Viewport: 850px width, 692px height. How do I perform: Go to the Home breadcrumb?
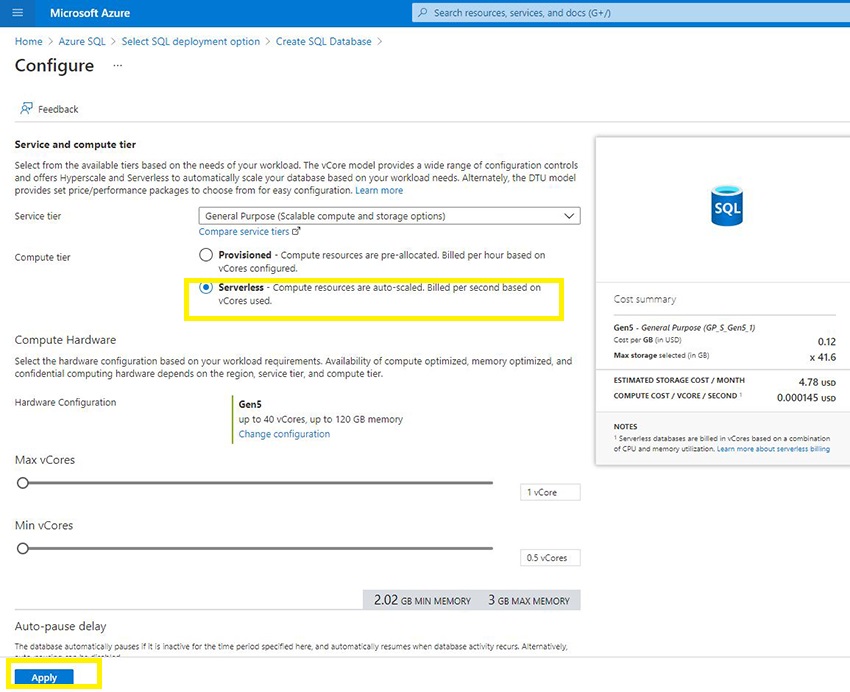click(x=29, y=41)
